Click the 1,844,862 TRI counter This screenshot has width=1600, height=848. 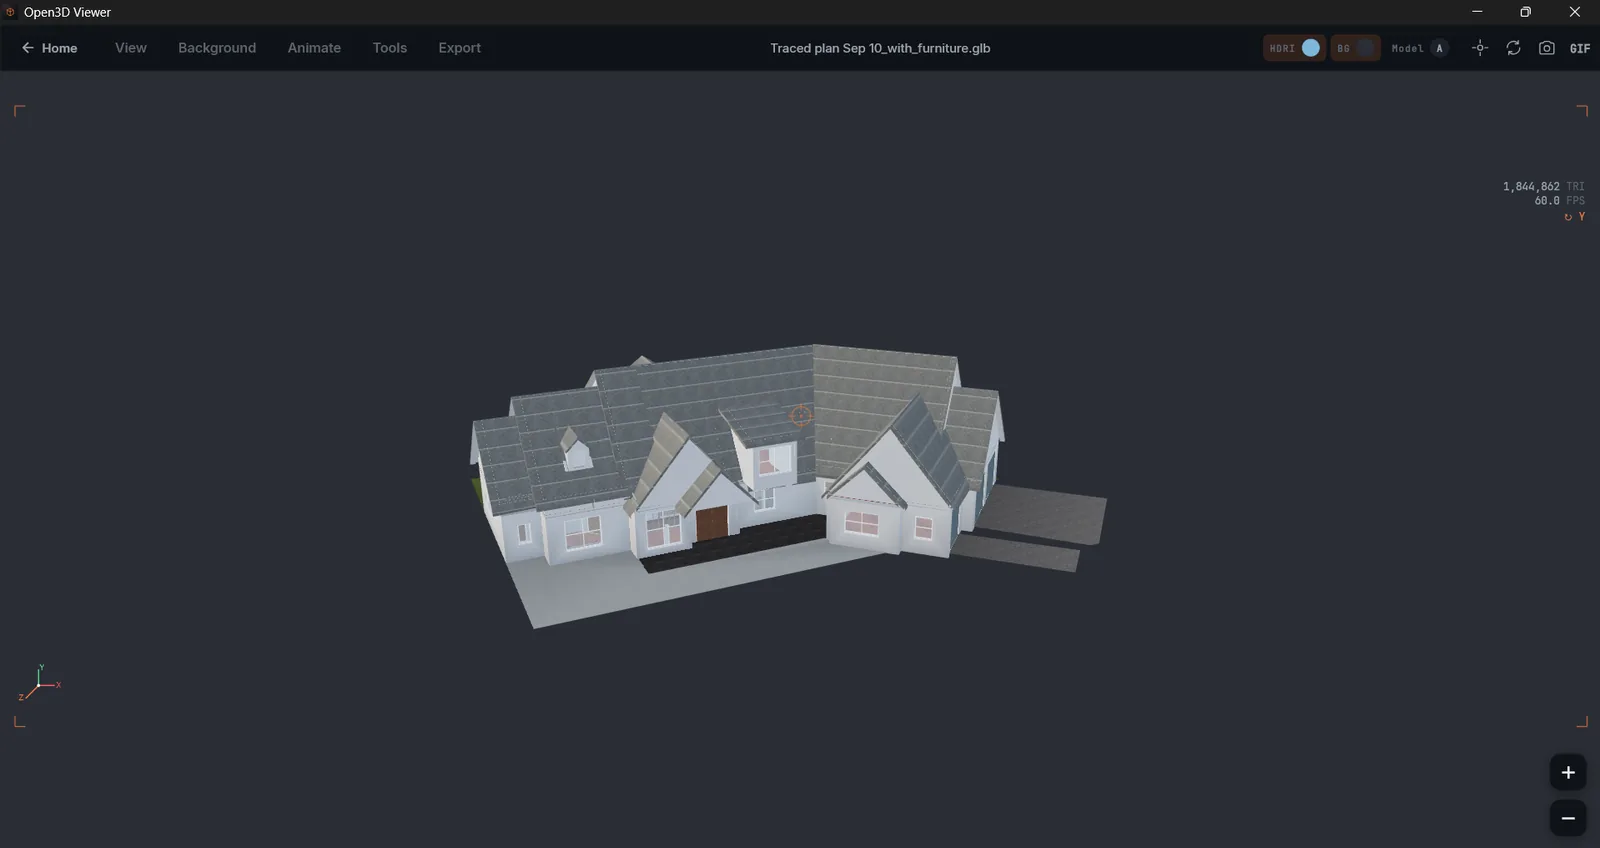[1543, 187]
